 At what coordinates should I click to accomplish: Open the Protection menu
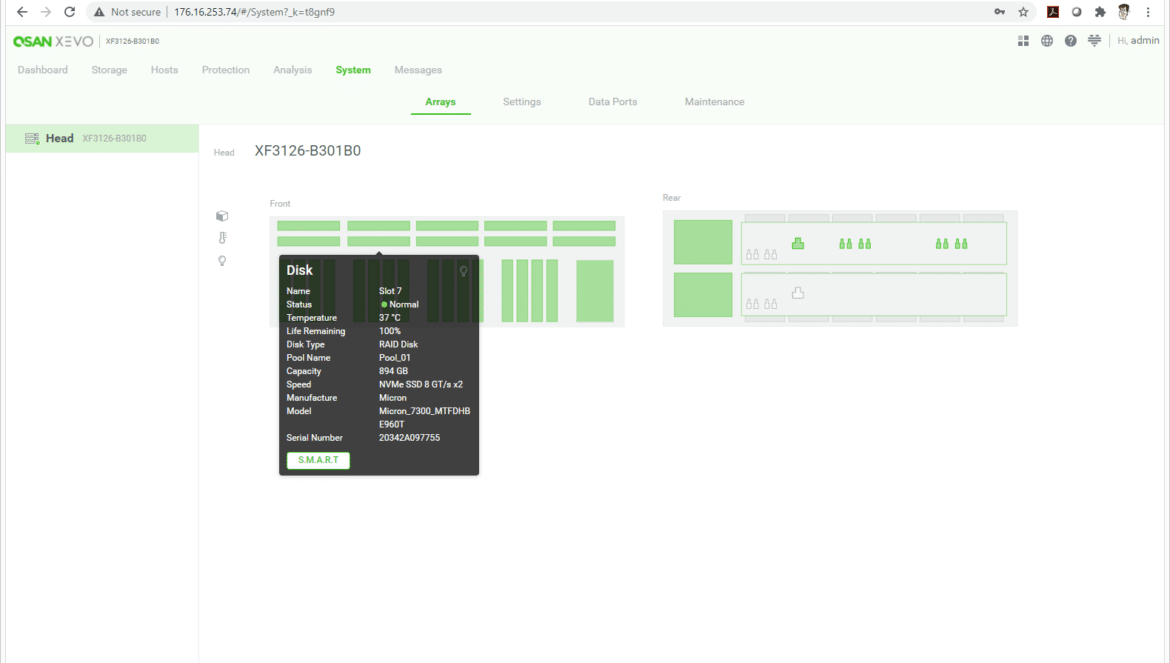coord(225,70)
